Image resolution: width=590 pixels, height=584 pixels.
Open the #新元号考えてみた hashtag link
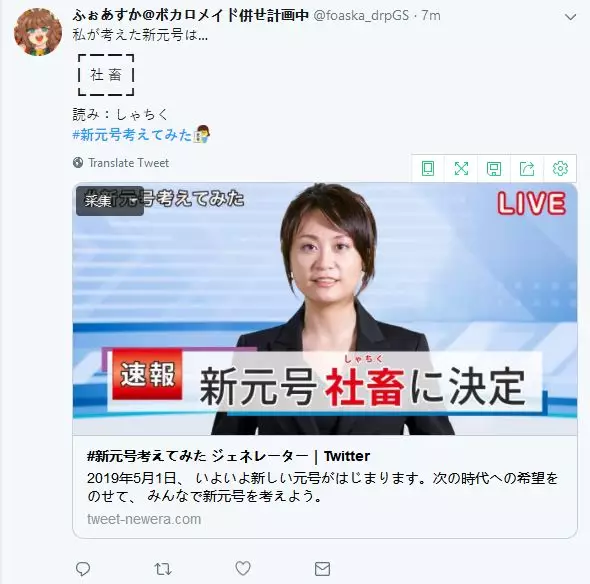[132, 135]
